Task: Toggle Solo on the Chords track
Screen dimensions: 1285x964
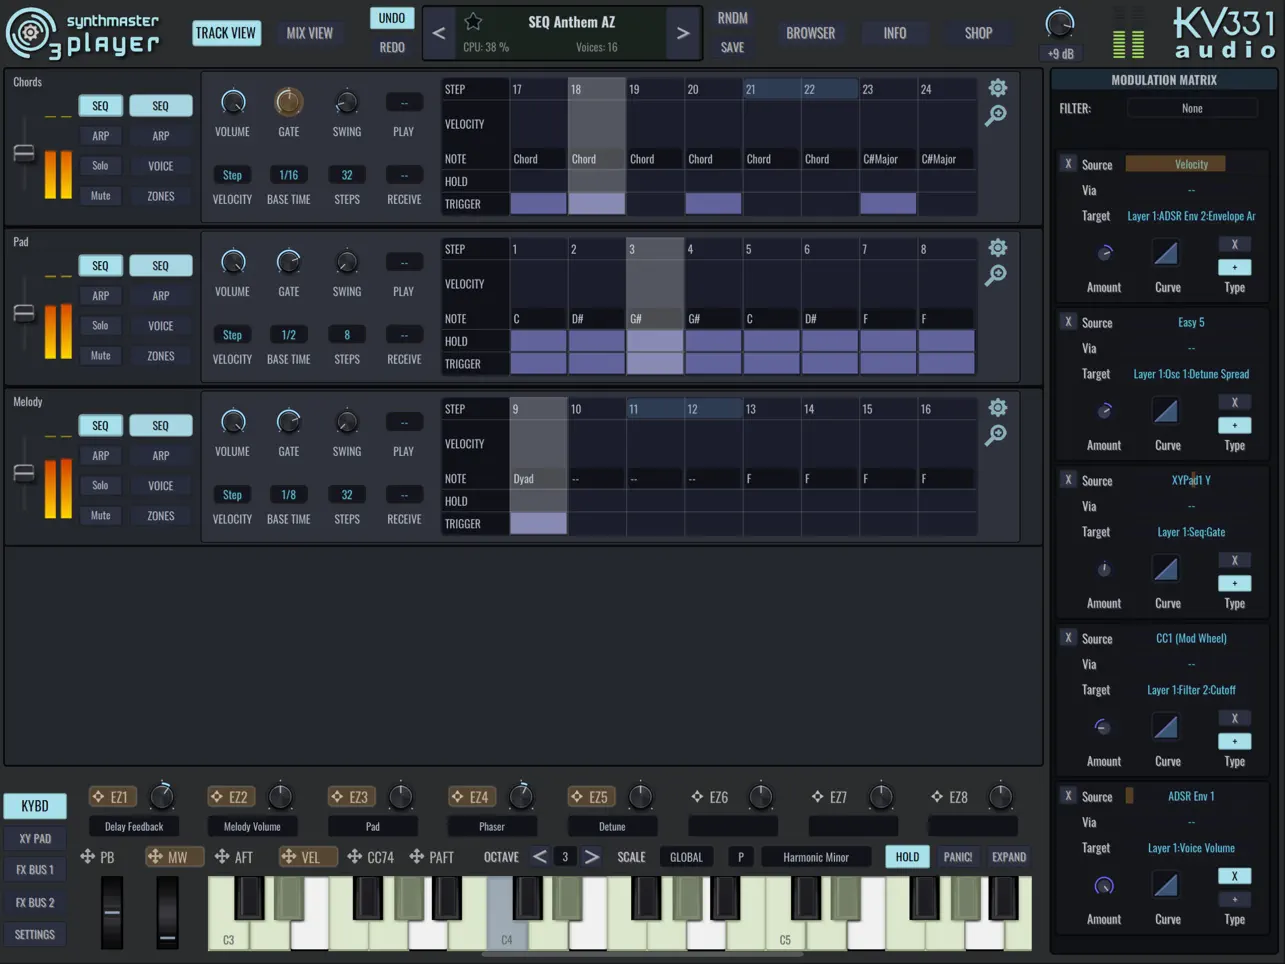Action: (x=100, y=166)
